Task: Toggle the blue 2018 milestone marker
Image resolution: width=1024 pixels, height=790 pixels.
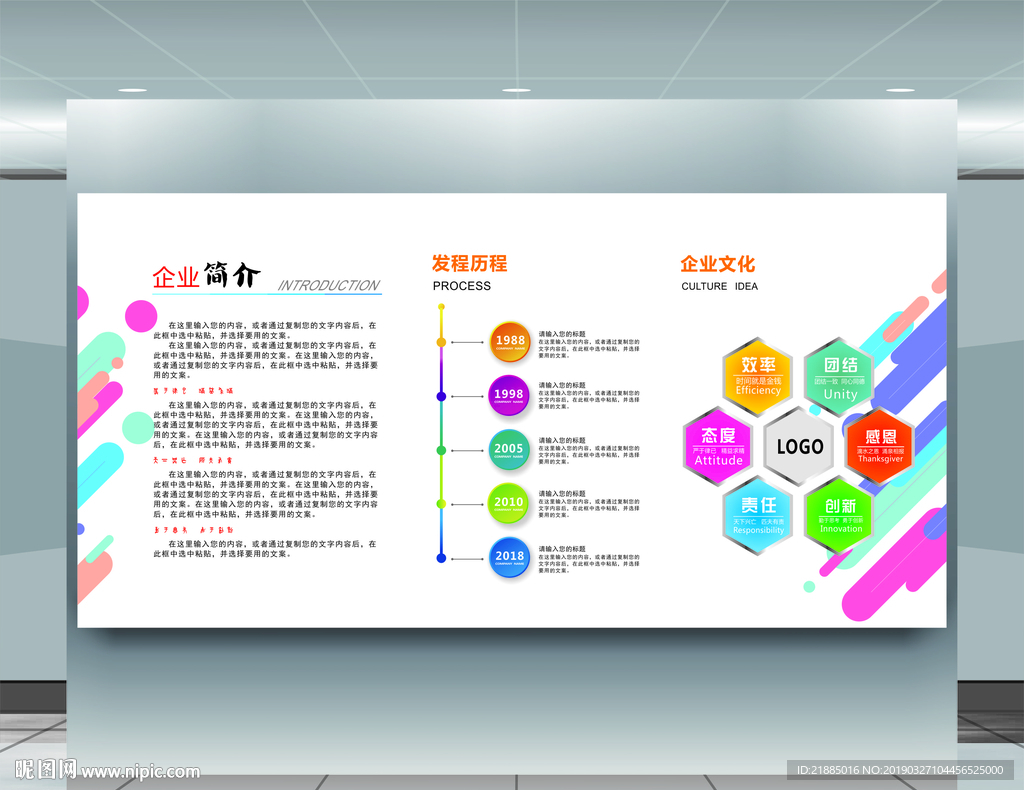Action: [508, 557]
